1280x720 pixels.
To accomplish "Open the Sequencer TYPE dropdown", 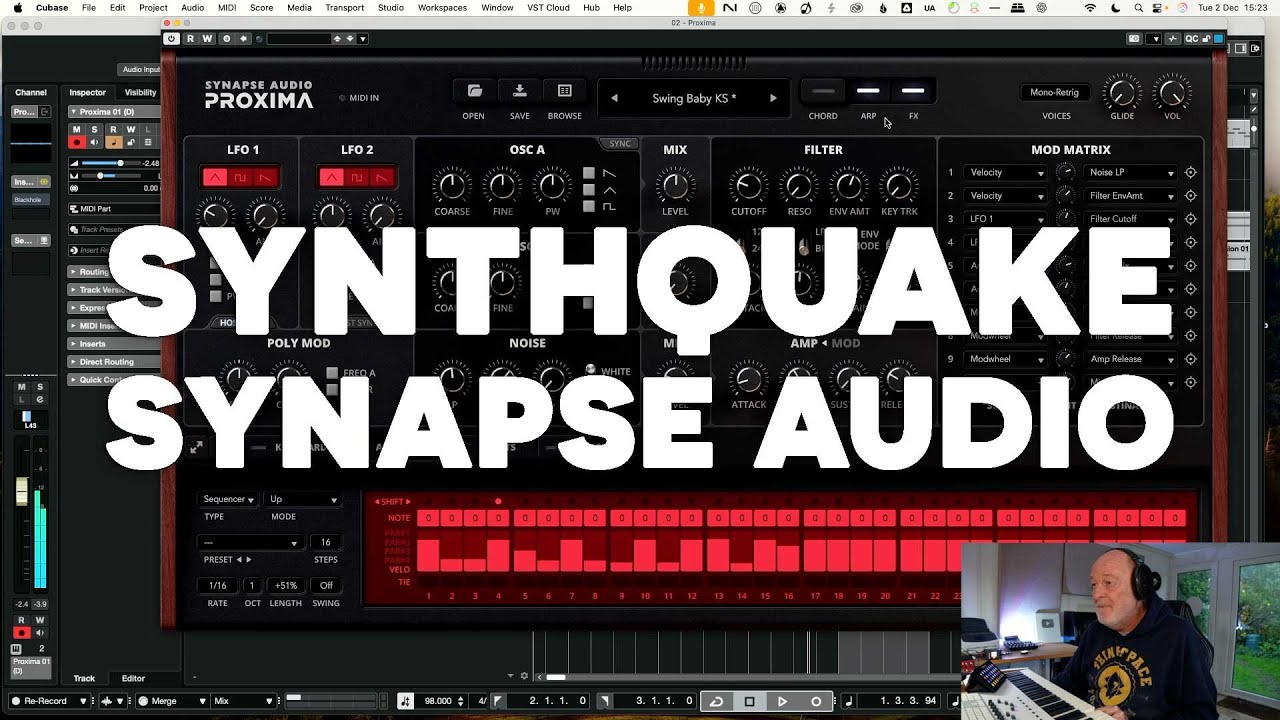I will pyautogui.click(x=228, y=499).
